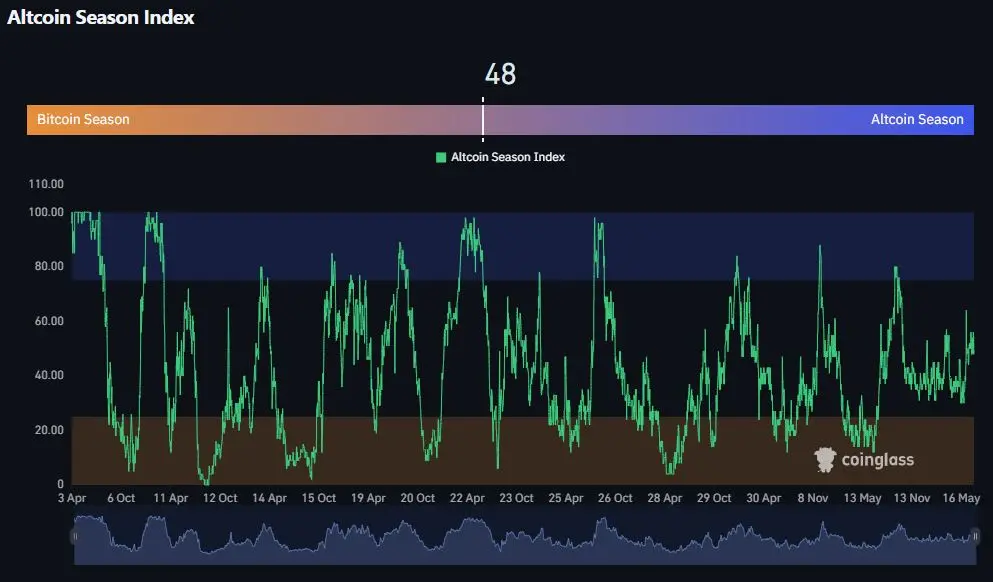
Task: Click the 'Altcoin Season Index' page title
Action: point(101,17)
